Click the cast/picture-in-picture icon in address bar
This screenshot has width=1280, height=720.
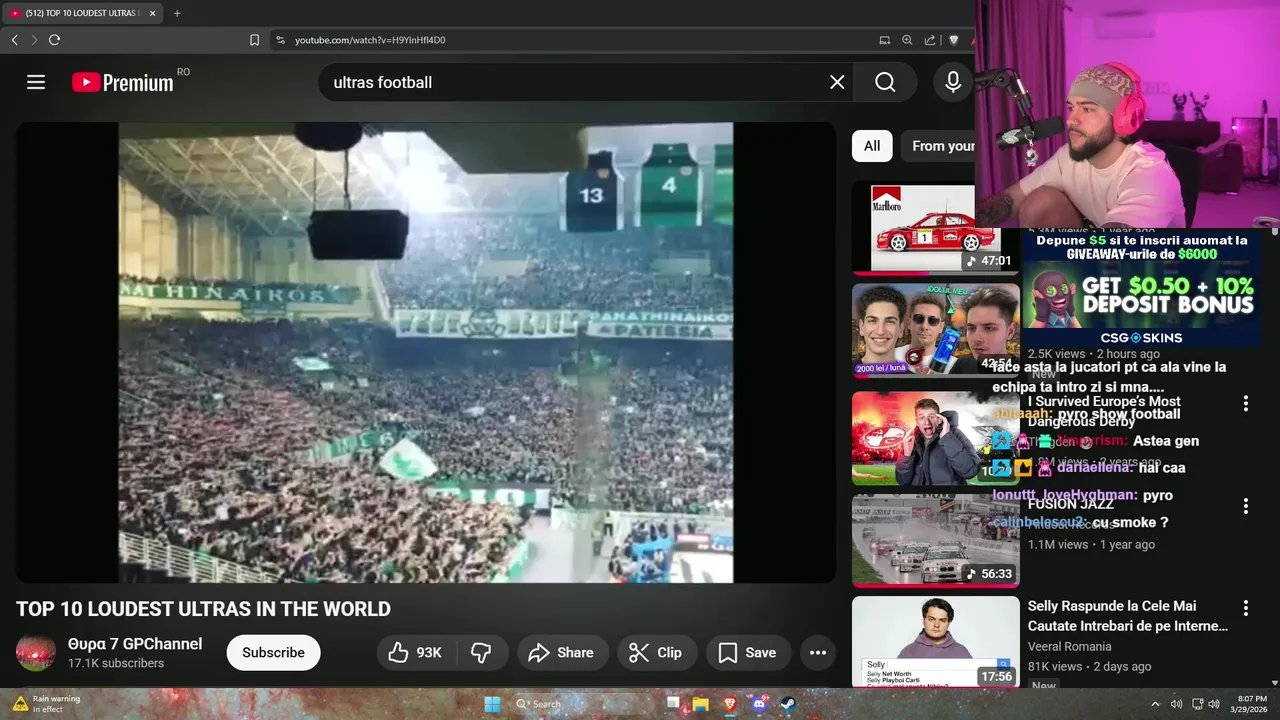coord(884,40)
